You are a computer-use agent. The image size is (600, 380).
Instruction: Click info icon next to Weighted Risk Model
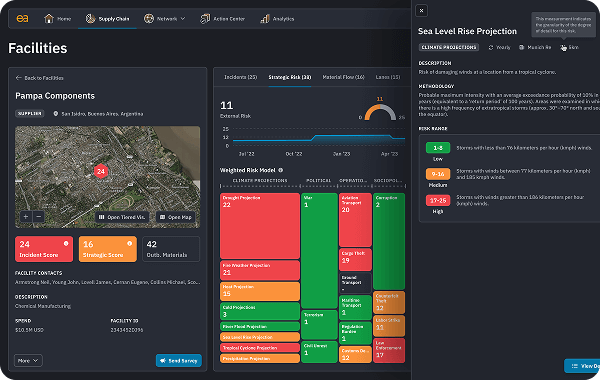280,170
